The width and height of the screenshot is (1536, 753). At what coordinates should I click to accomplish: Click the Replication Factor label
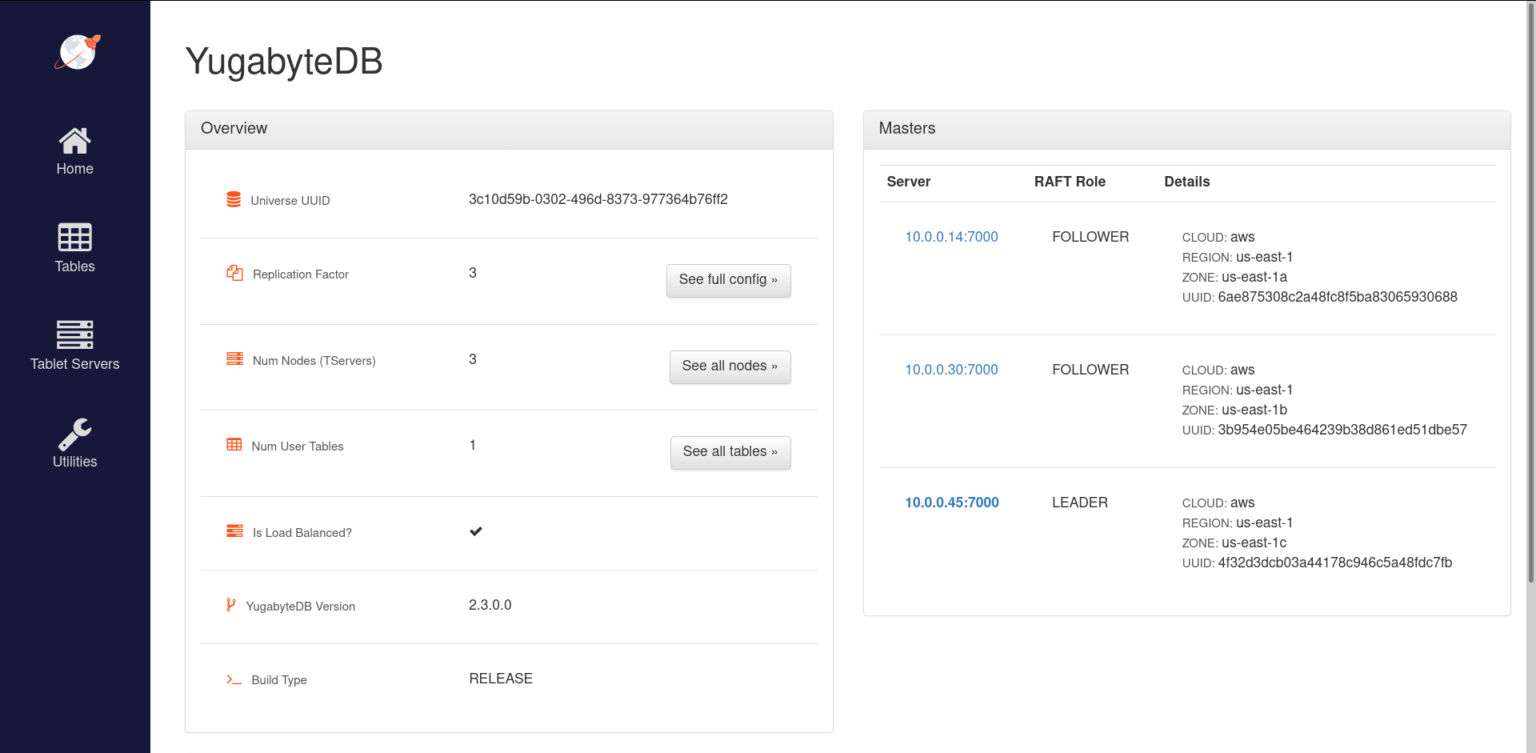[x=301, y=274]
